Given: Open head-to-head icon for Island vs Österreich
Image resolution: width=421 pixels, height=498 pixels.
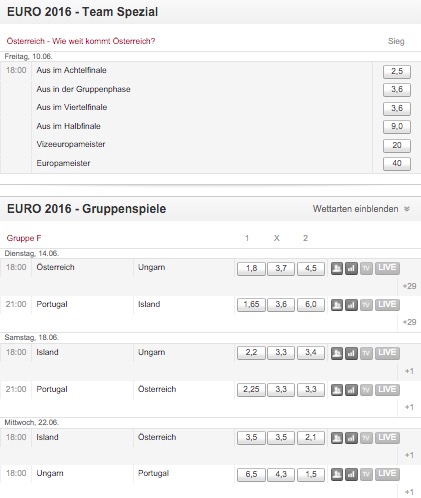Looking at the screenshot, I should tap(337, 438).
